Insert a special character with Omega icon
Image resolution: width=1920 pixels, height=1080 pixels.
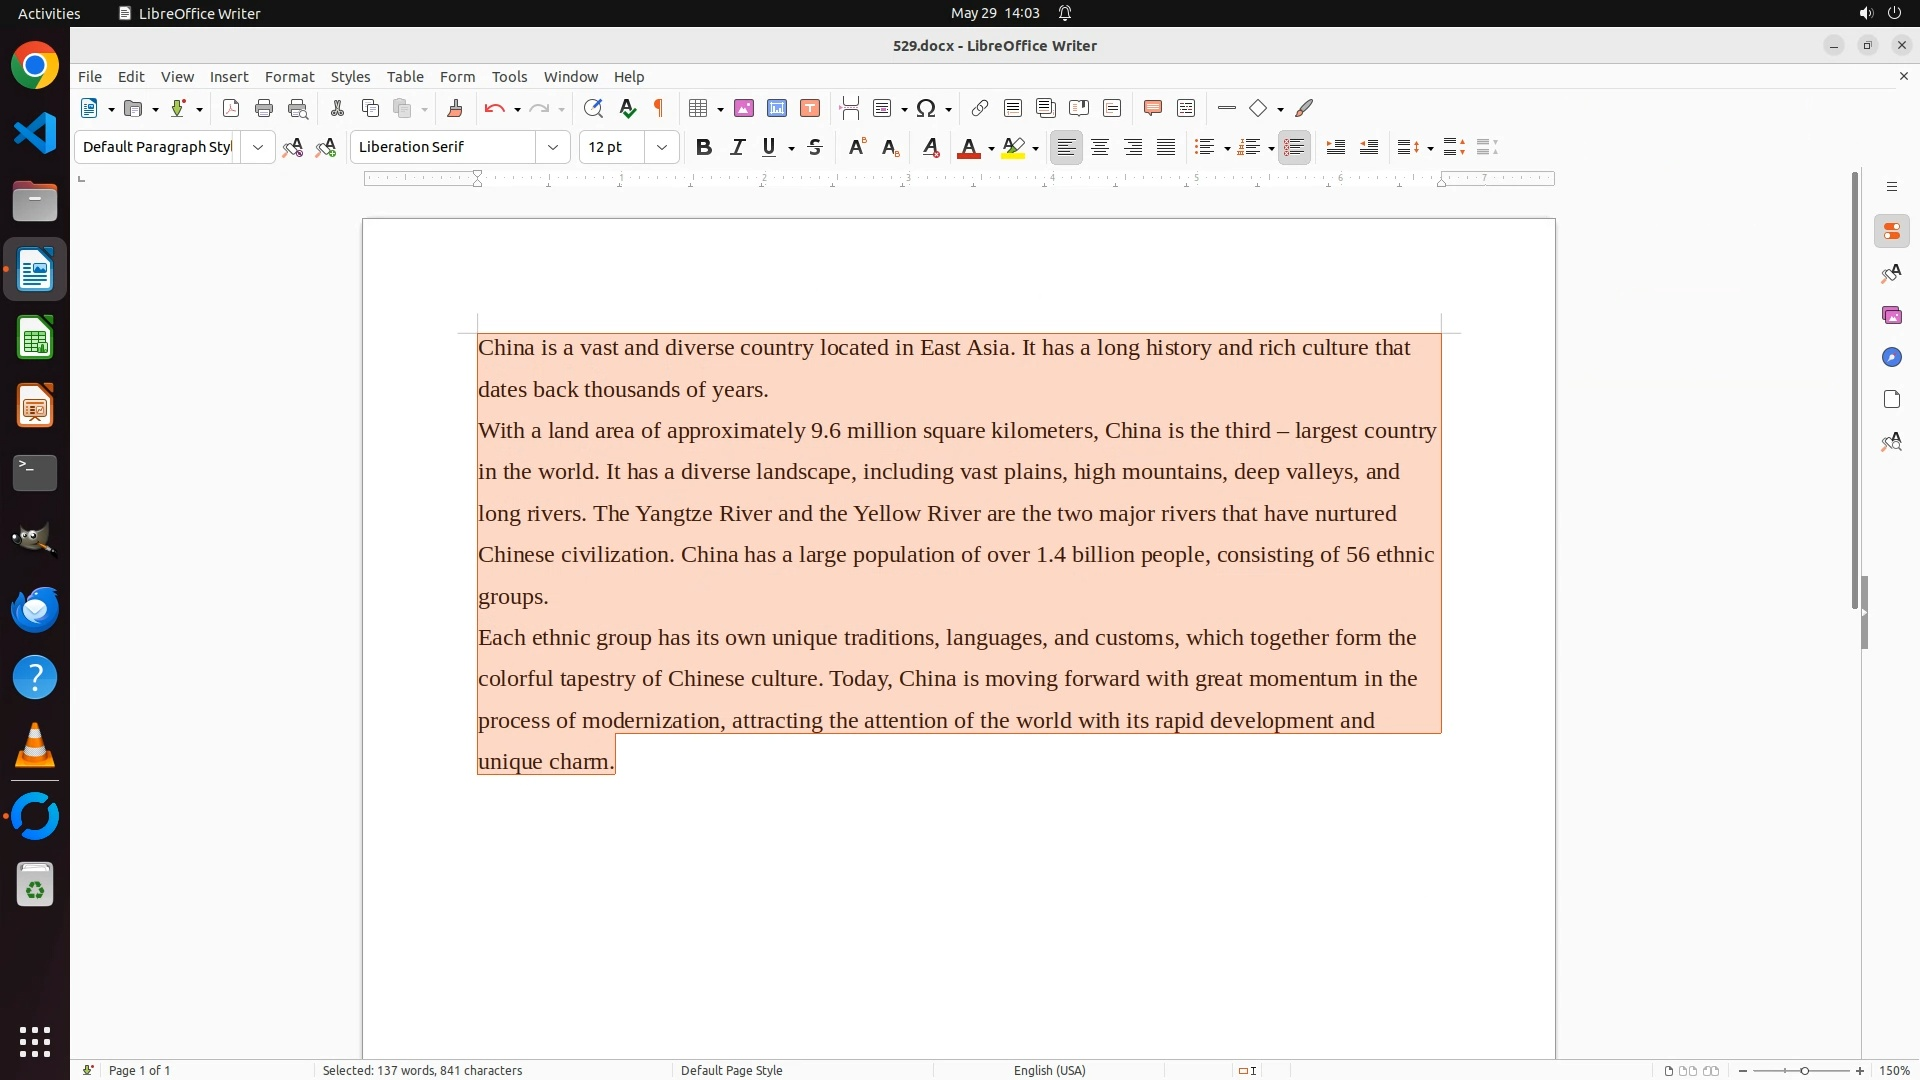926,109
